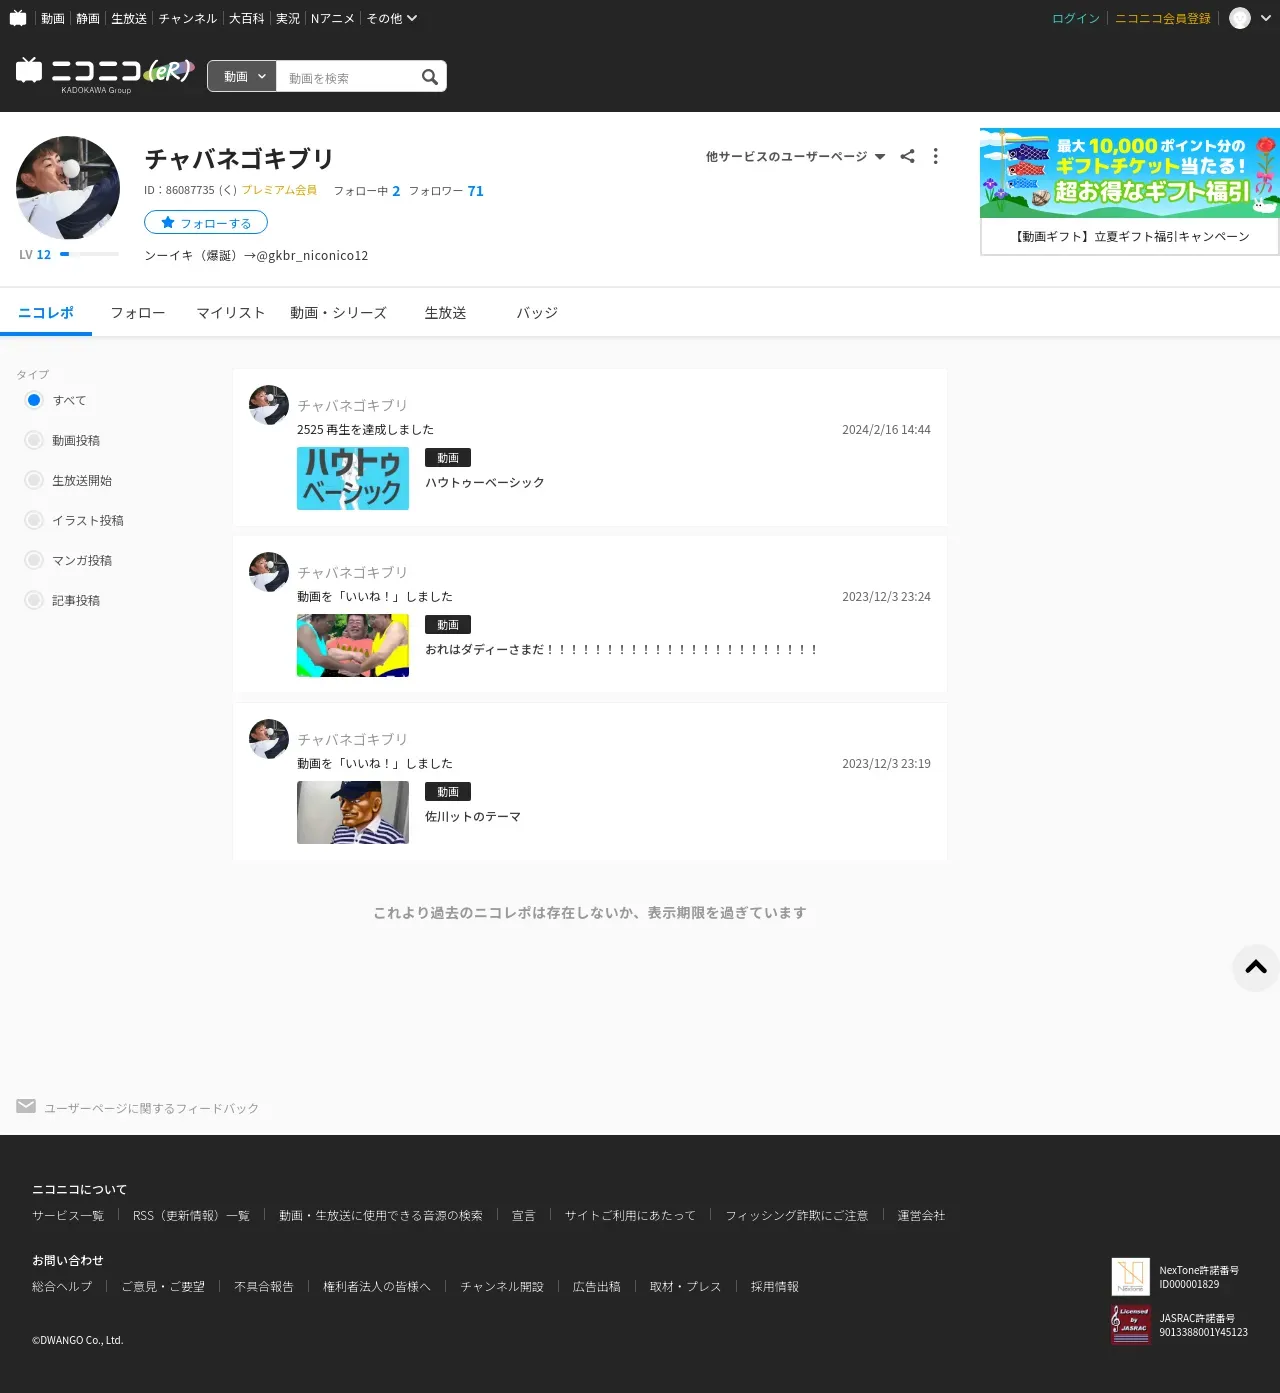Click the large profile avatar of チャバネゴキブリ

68,188
